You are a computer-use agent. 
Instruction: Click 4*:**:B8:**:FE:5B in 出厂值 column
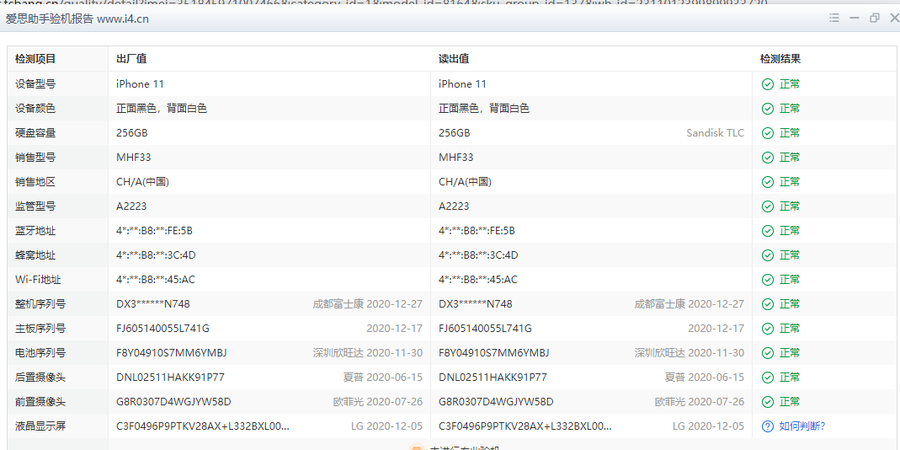154,231
